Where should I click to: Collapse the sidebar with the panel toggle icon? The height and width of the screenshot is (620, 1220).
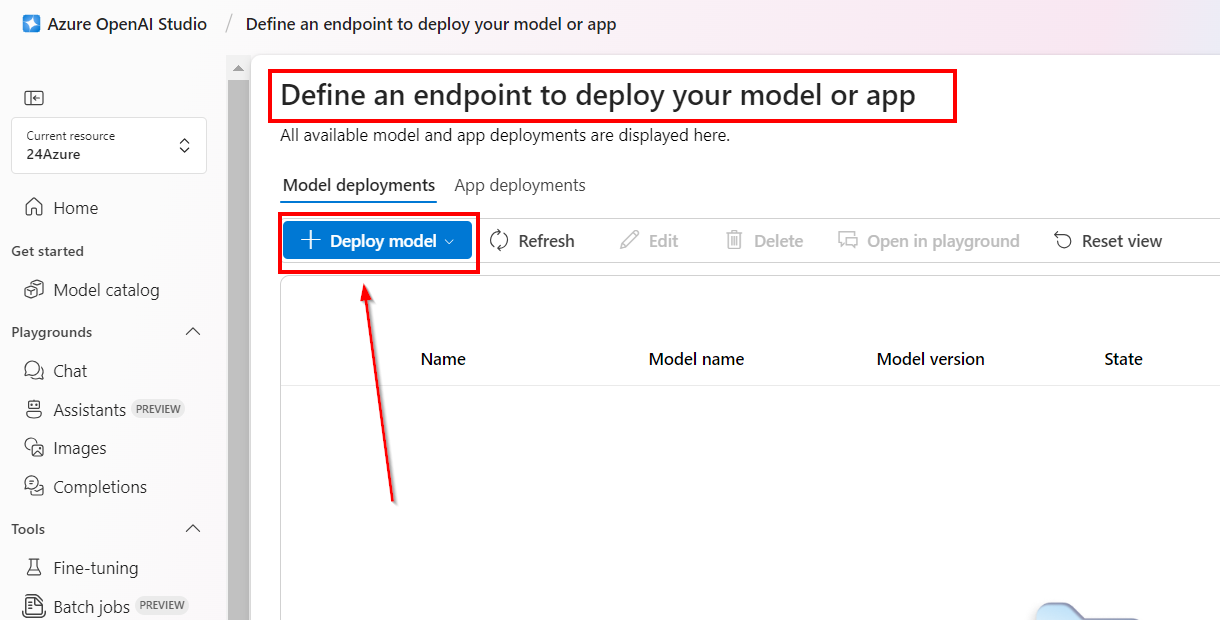coord(35,98)
